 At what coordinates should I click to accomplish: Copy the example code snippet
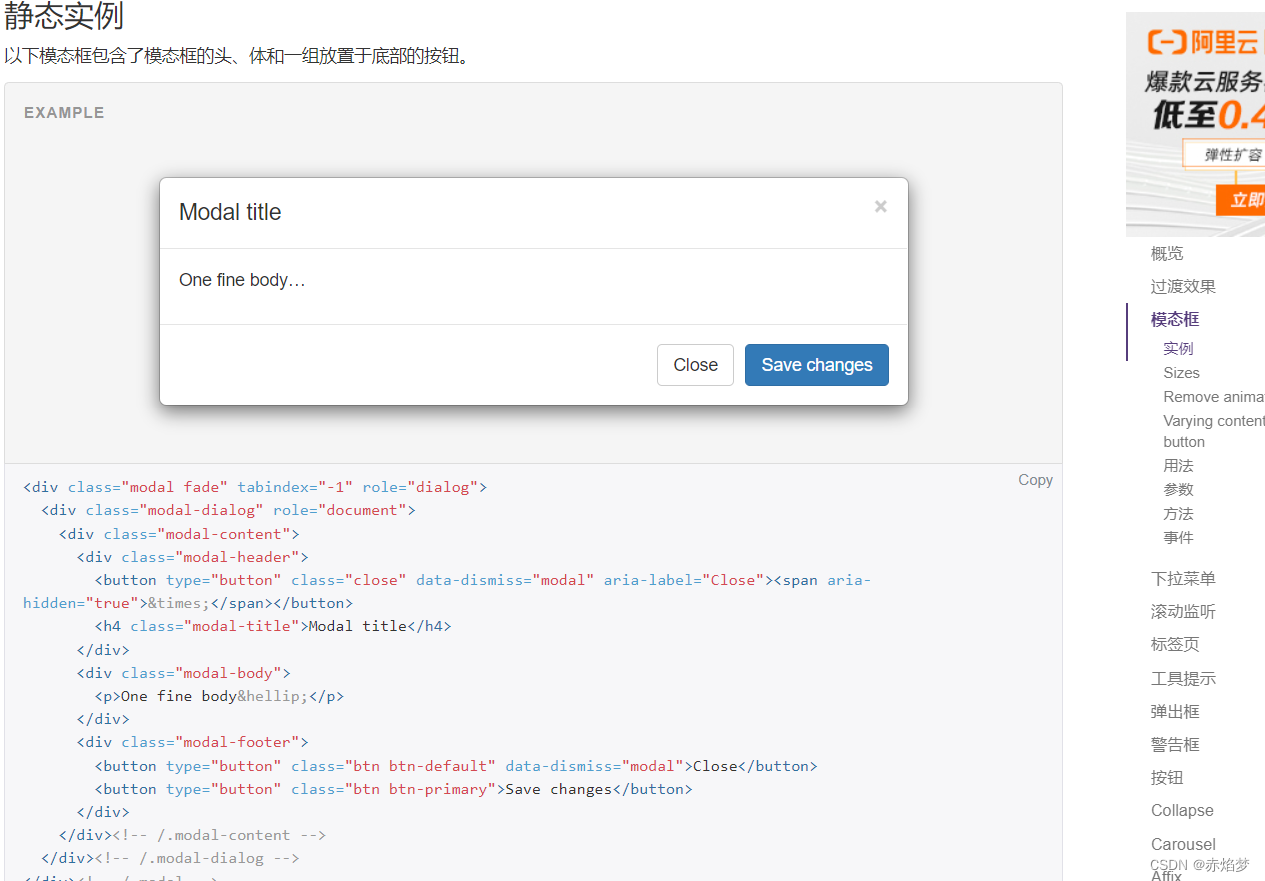tap(1035, 480)
